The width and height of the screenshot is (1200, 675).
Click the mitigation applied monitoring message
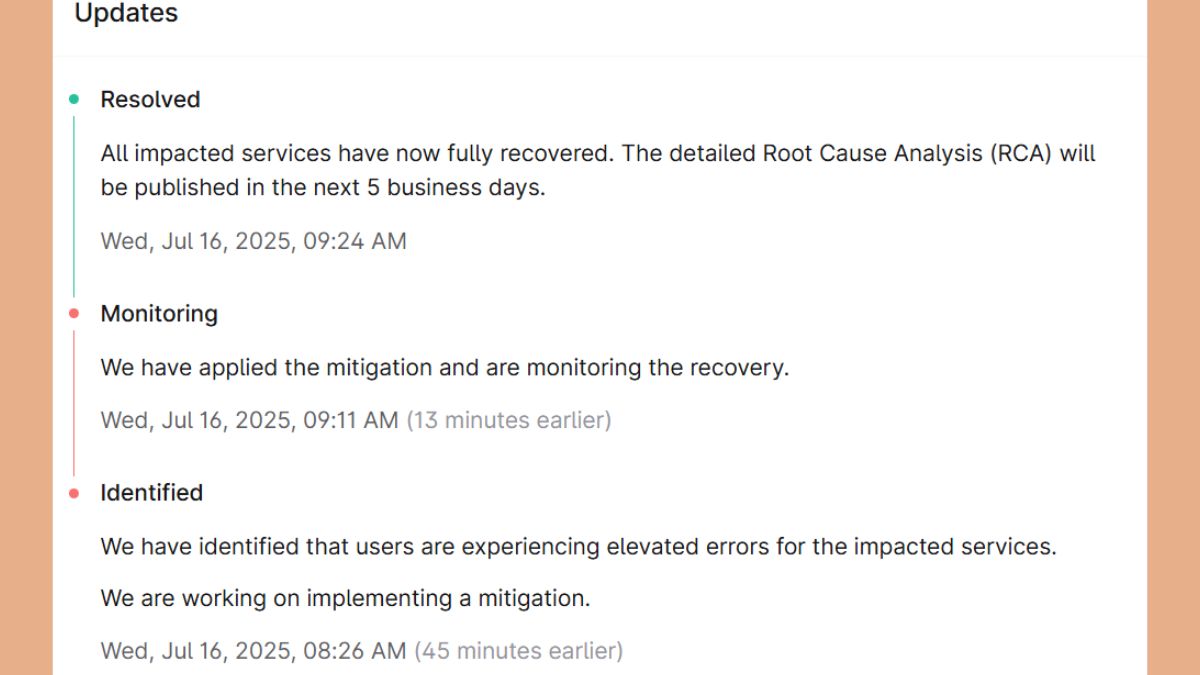click(444, 367)
